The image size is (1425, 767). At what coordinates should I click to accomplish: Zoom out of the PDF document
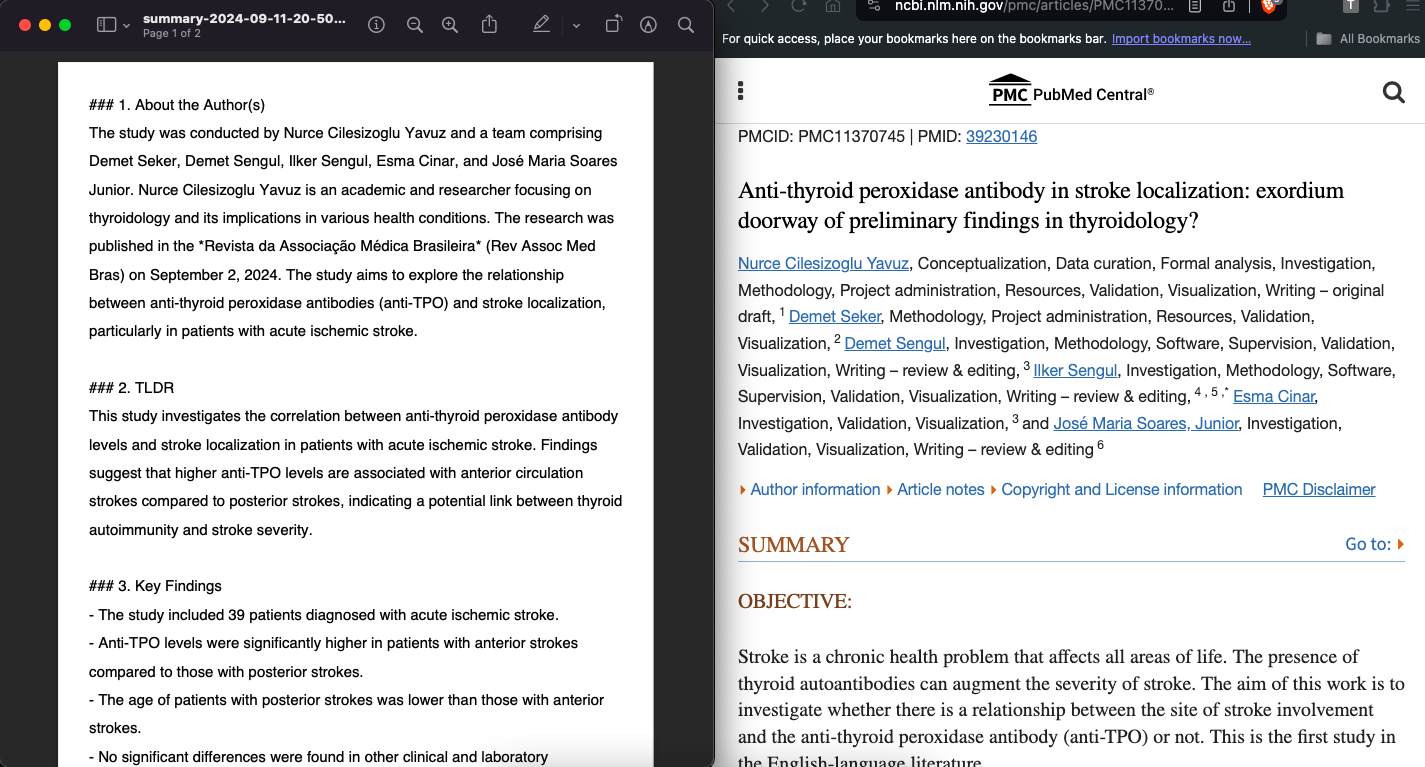414,24
